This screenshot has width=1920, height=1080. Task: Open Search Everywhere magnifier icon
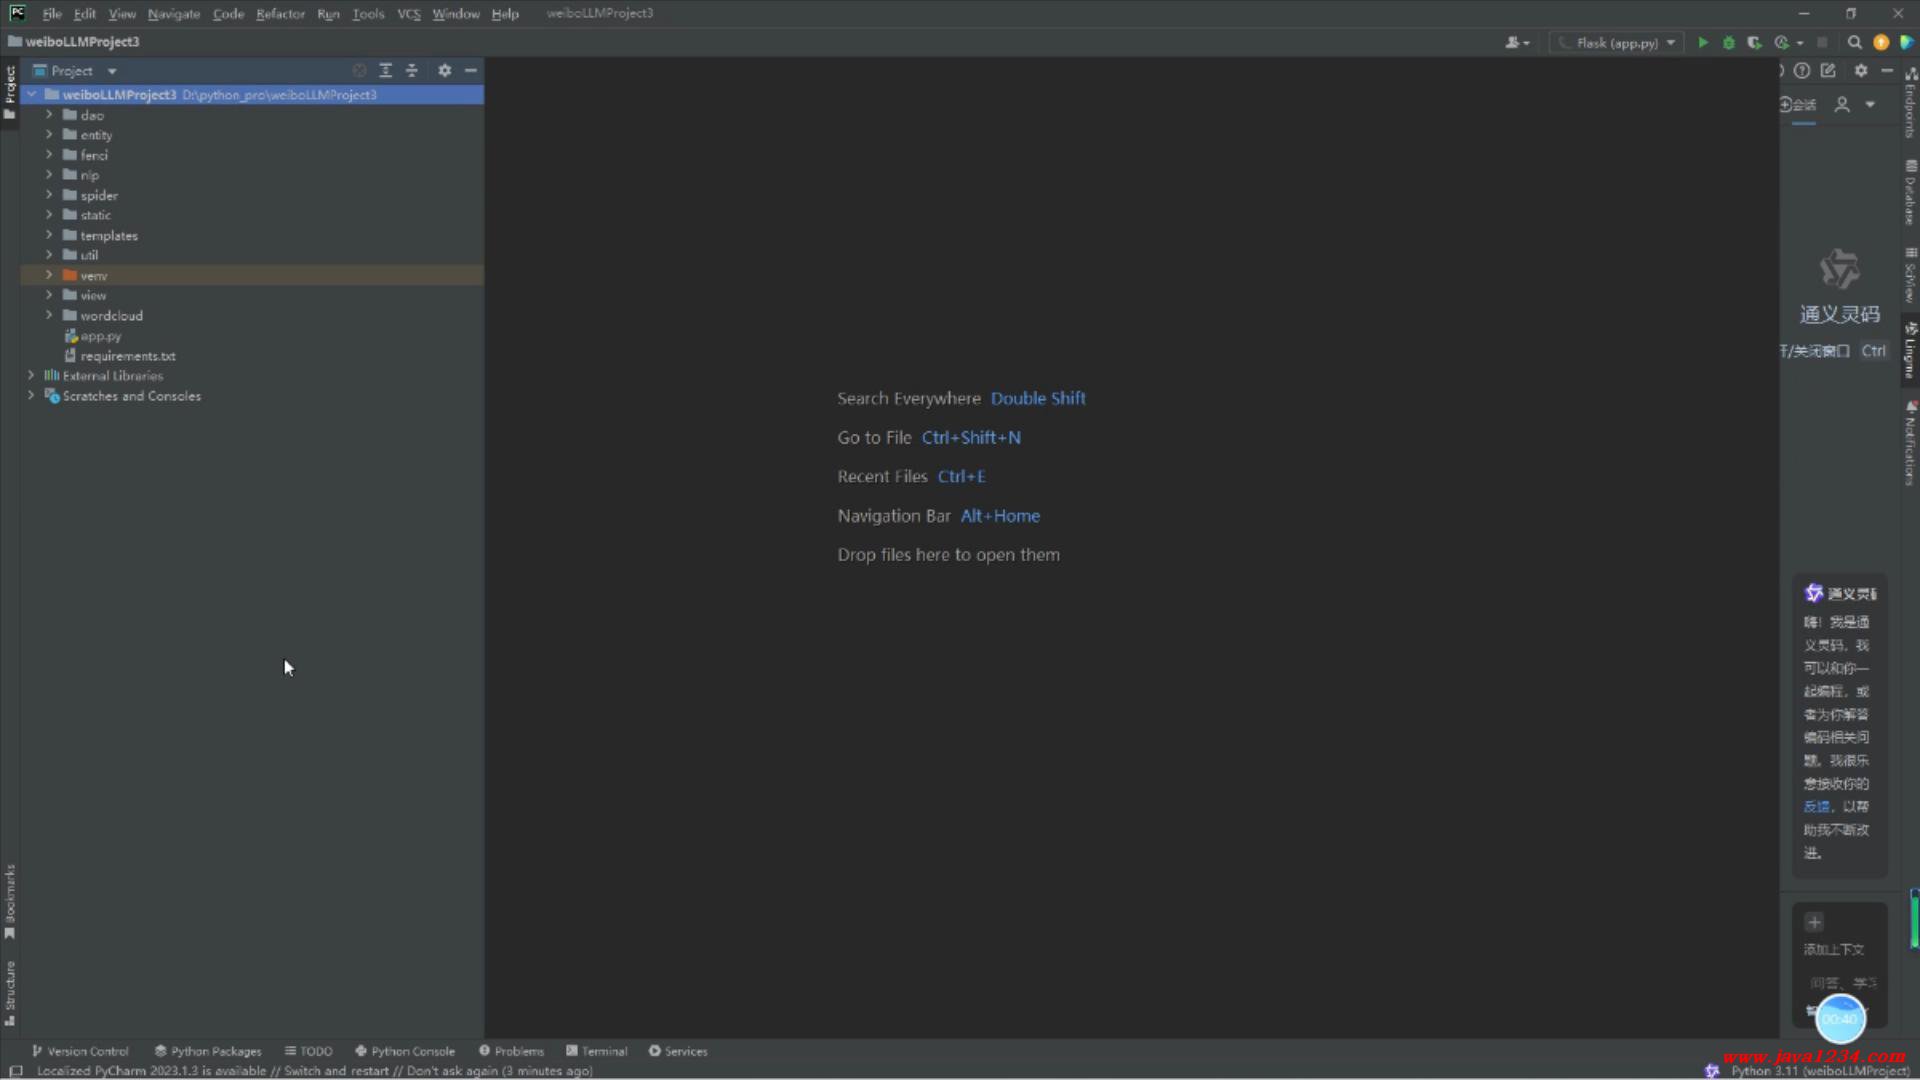[x=1854, y=43]
